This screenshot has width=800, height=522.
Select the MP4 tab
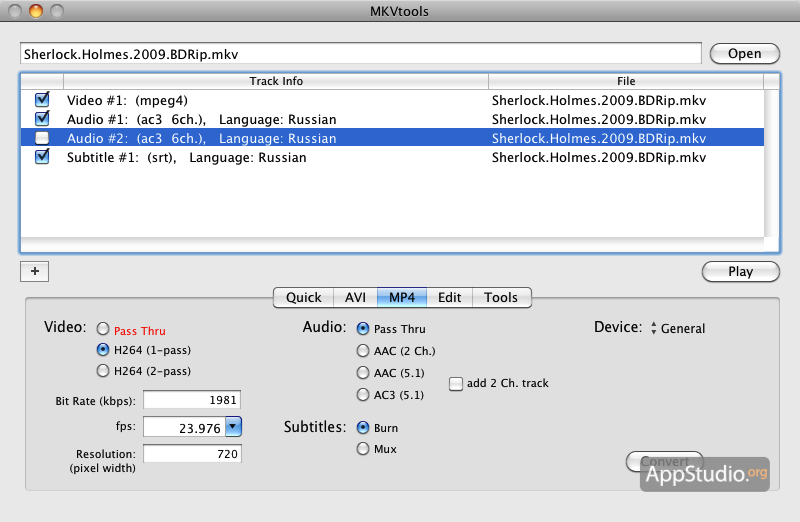point(402,297)
